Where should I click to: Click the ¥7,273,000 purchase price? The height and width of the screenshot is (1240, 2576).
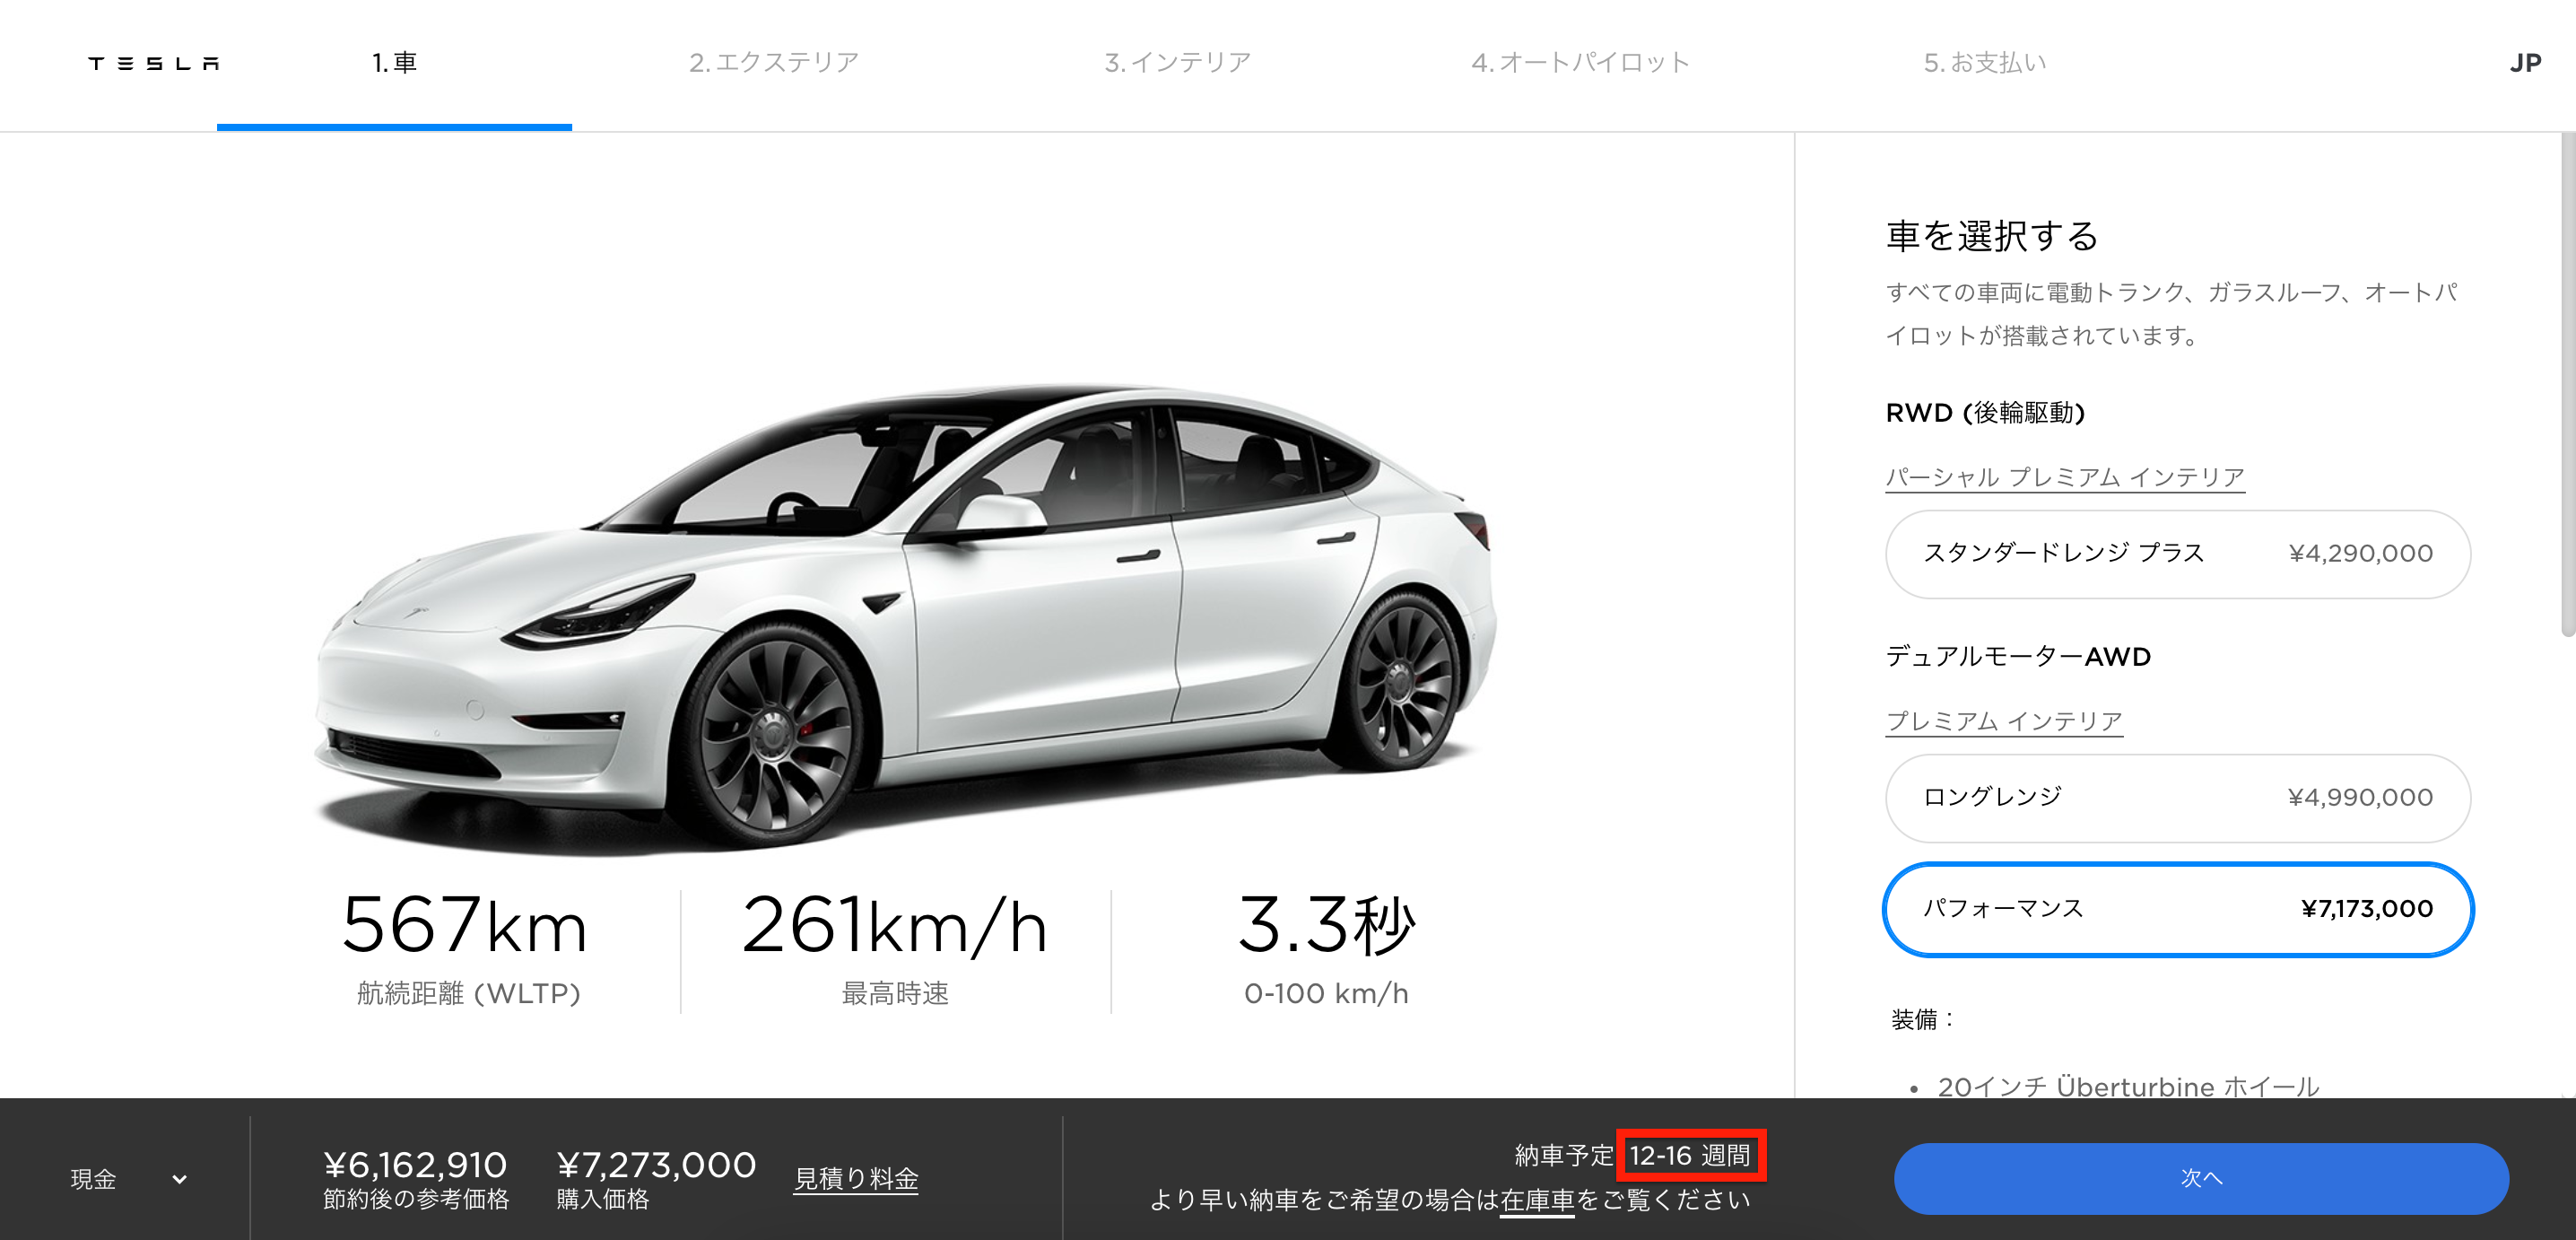click(656, 1165)
